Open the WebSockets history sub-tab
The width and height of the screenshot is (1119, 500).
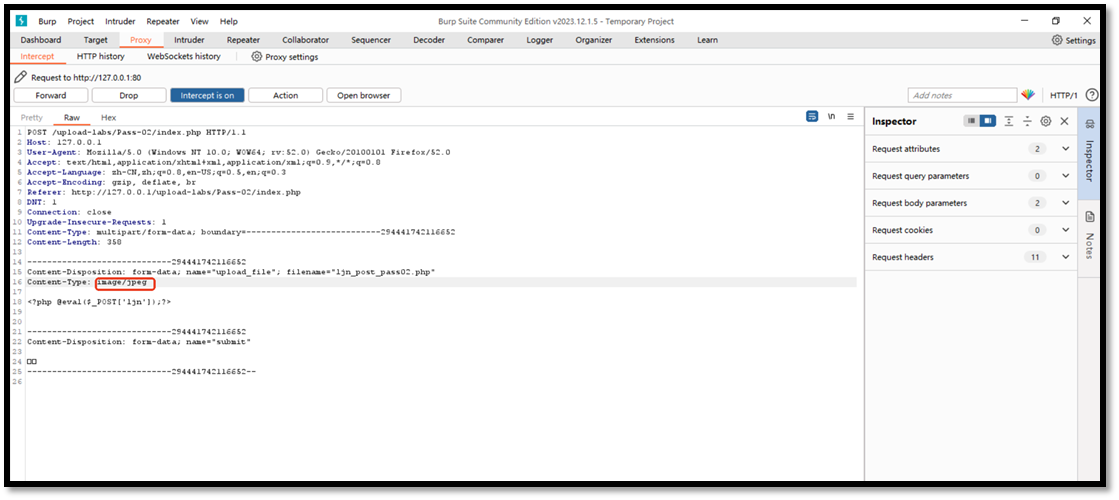click(x=183, y=56)
